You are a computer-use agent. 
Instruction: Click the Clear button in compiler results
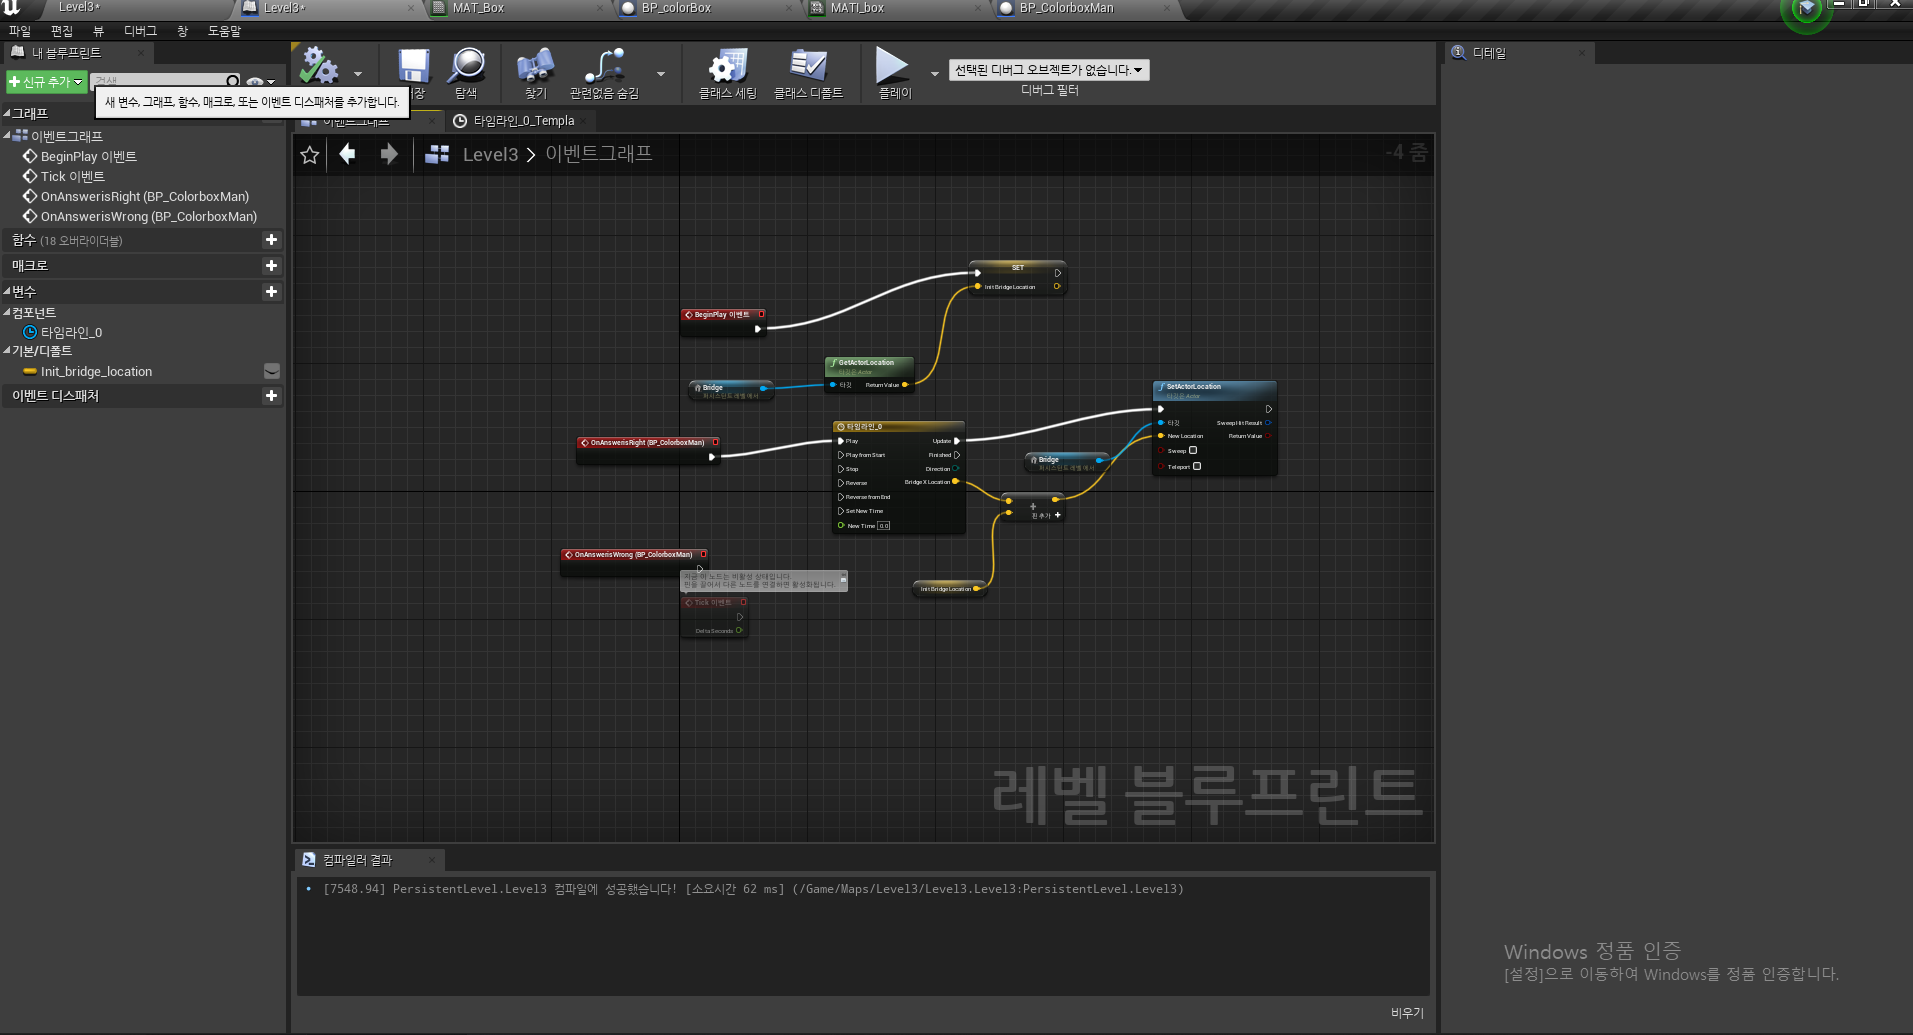(x=1407, y=1013)
